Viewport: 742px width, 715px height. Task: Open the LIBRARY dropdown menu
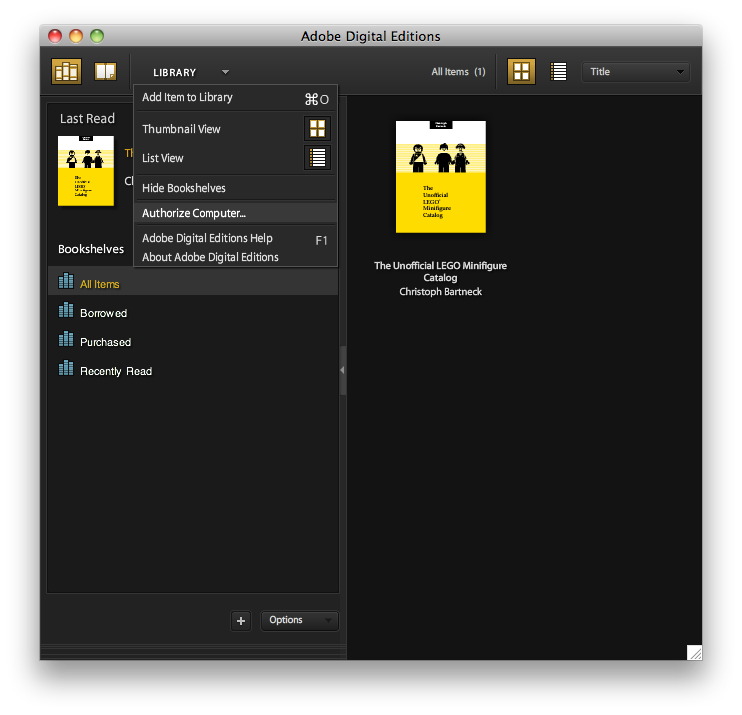click(x=191, y=72)
